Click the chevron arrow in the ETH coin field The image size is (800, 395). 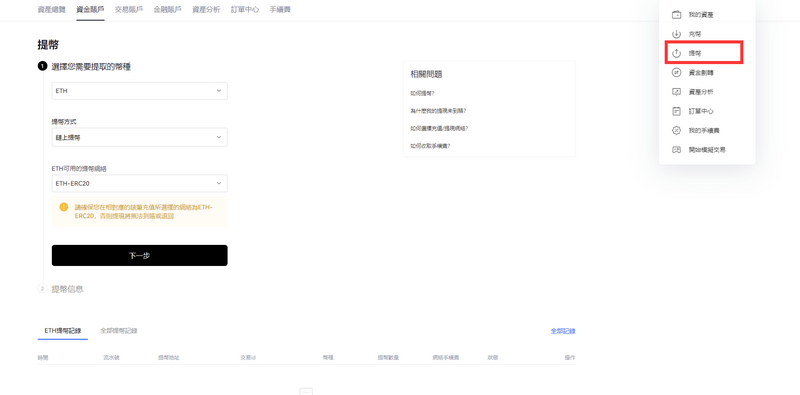(219, 91)
